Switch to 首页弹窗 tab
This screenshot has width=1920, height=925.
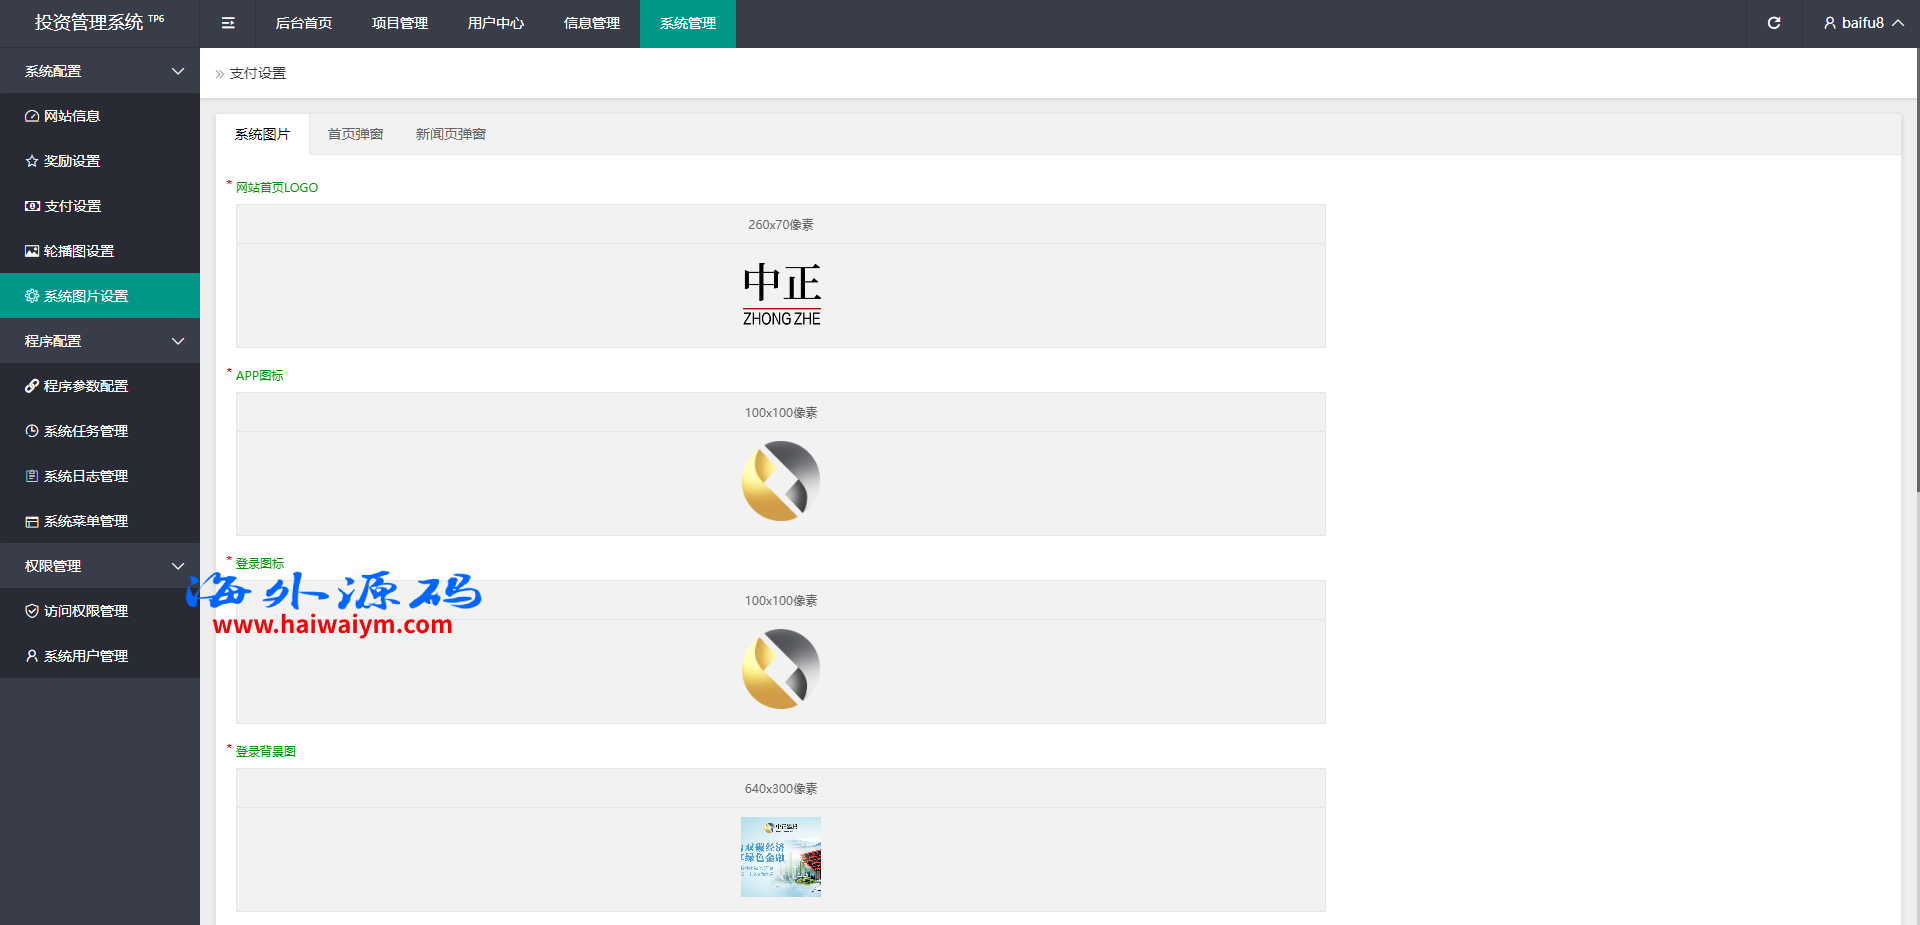[x=355, y=134]
